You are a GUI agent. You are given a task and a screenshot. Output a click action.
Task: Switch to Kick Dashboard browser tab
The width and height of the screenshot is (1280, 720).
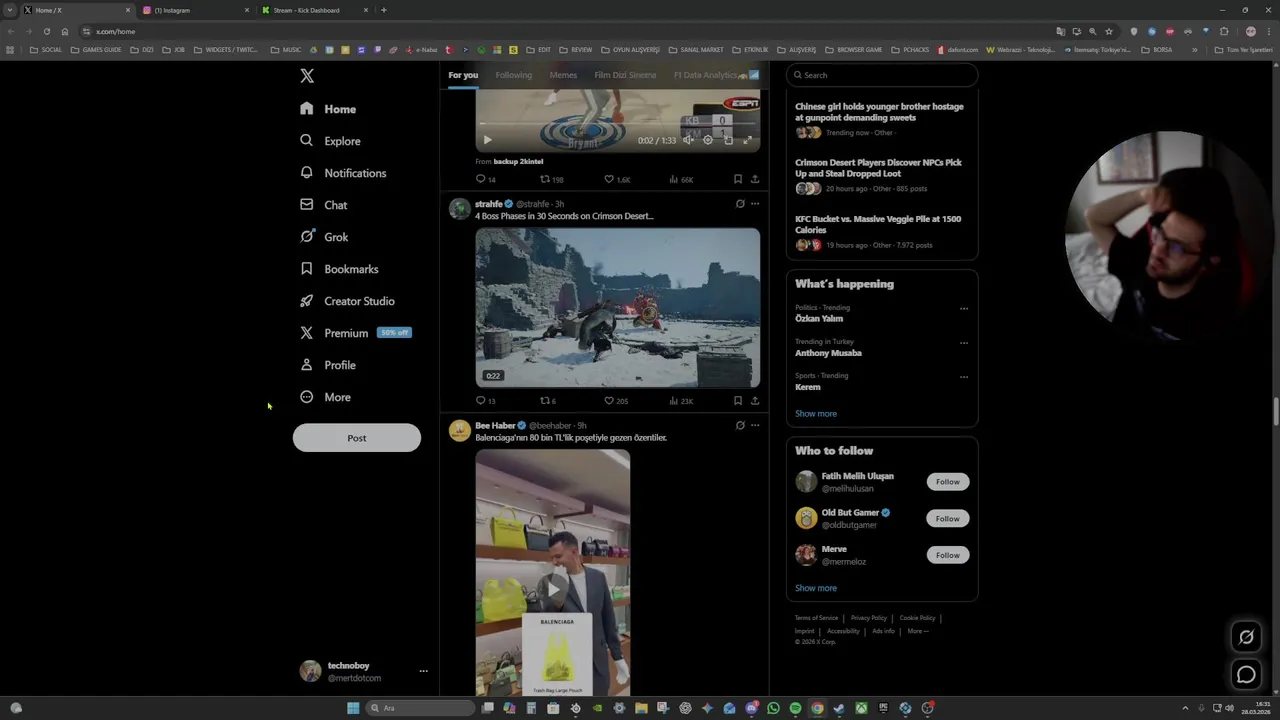pyautogui.click(x=313, y=10)
